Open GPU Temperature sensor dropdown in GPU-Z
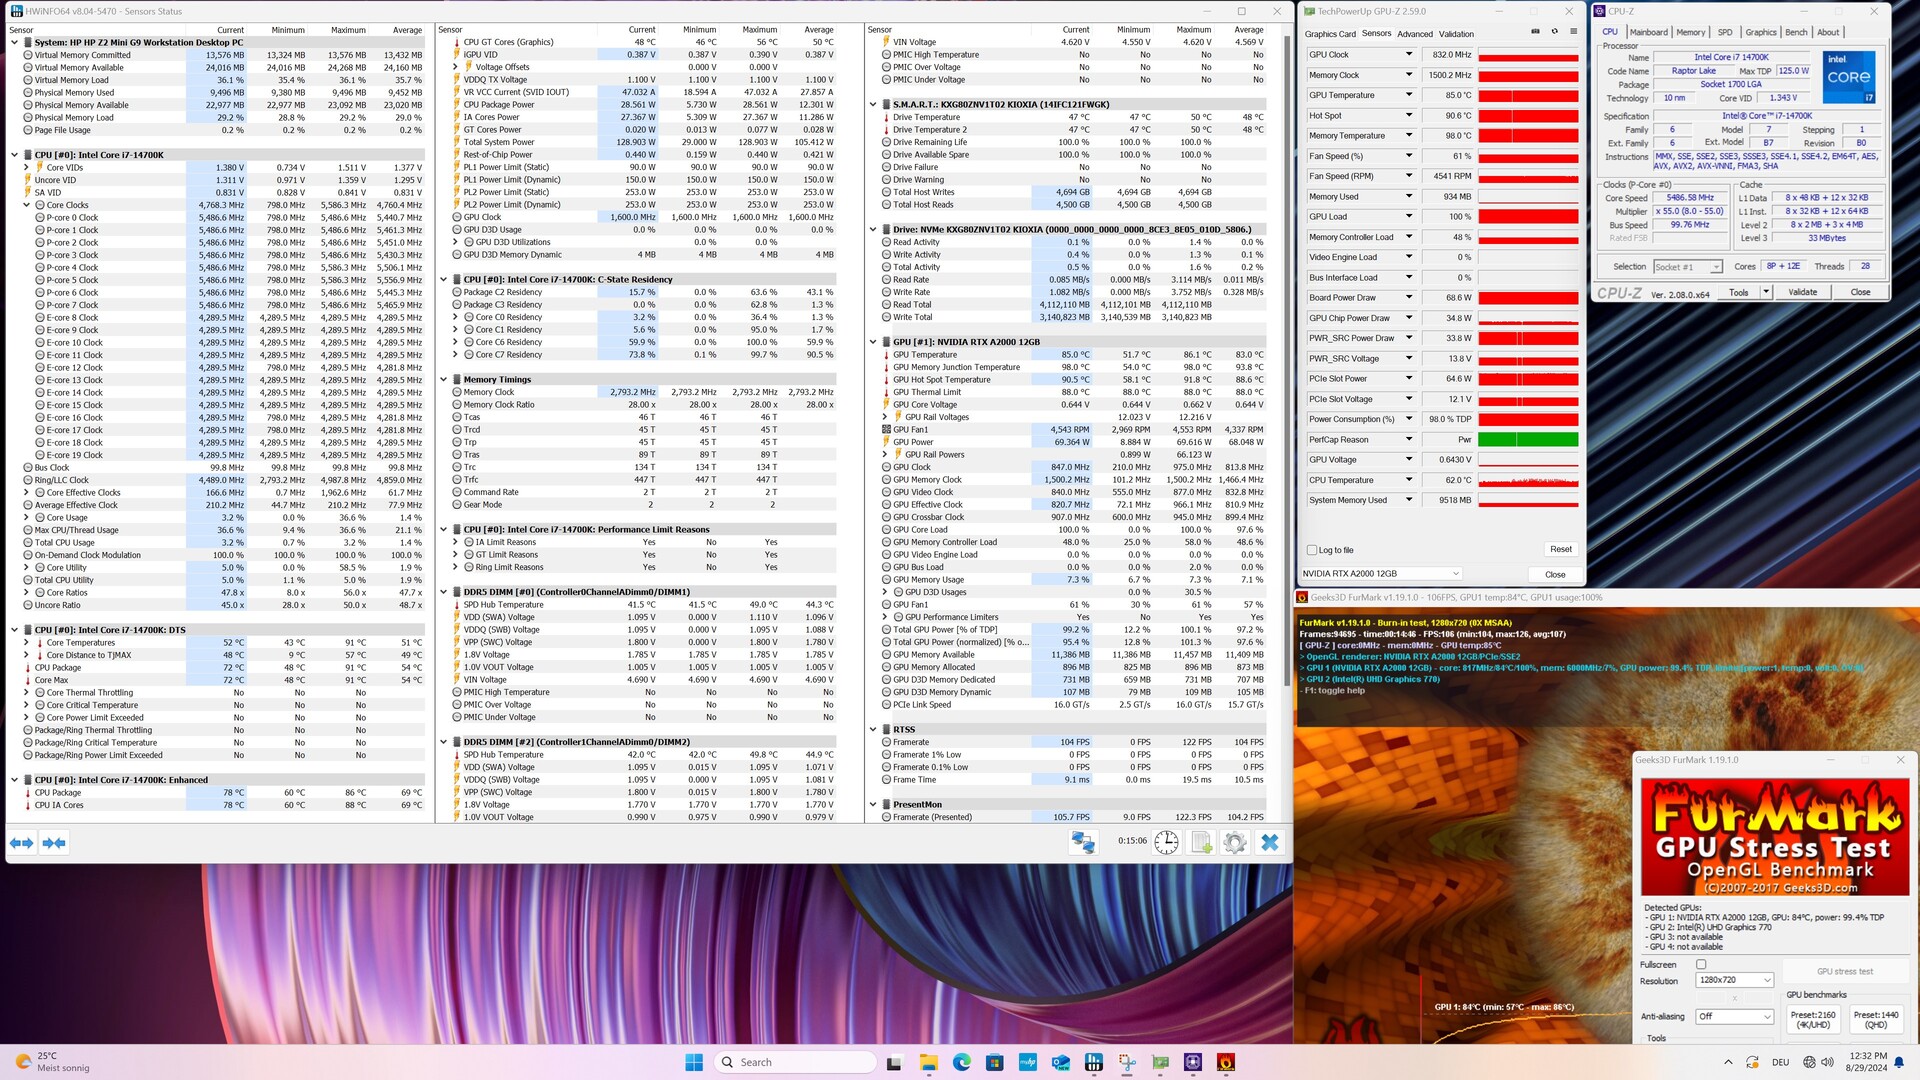The width and height of the screenshot is (1920, 1080). pos(1409,95)
